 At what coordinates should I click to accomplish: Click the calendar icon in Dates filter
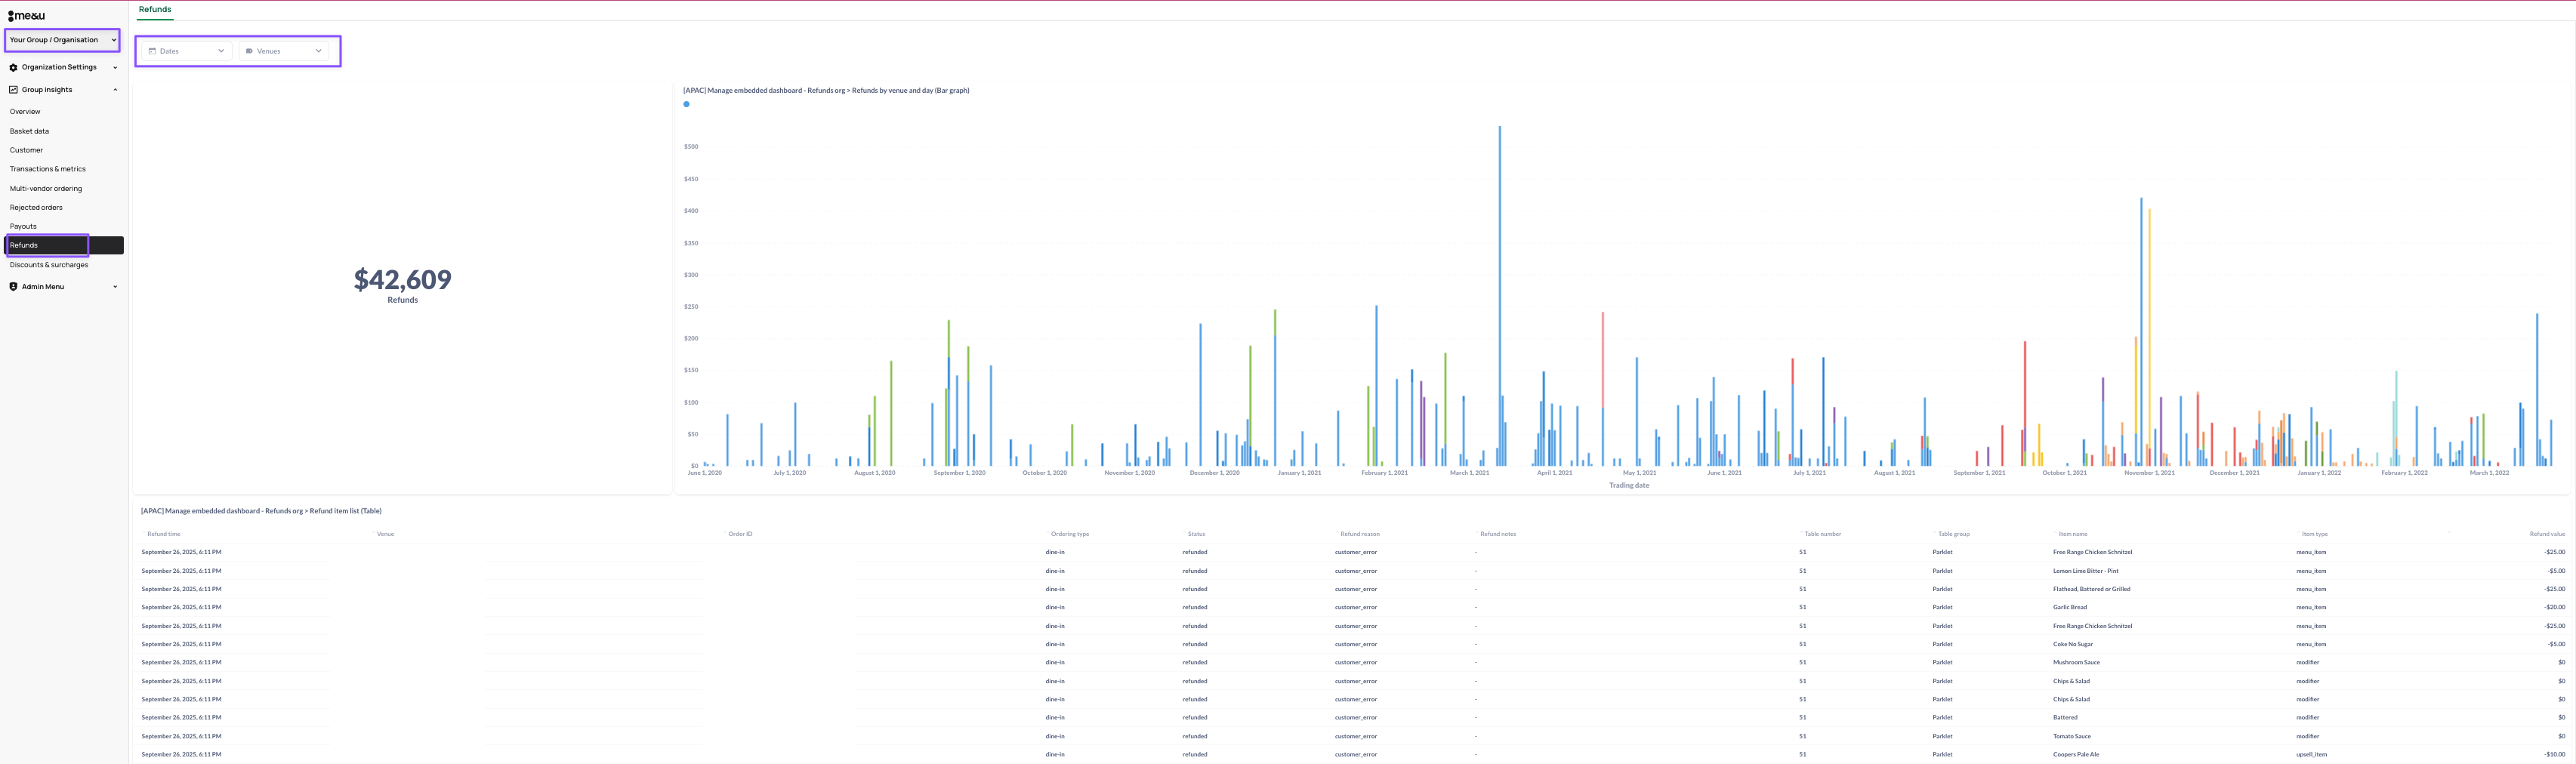point(152,51)
